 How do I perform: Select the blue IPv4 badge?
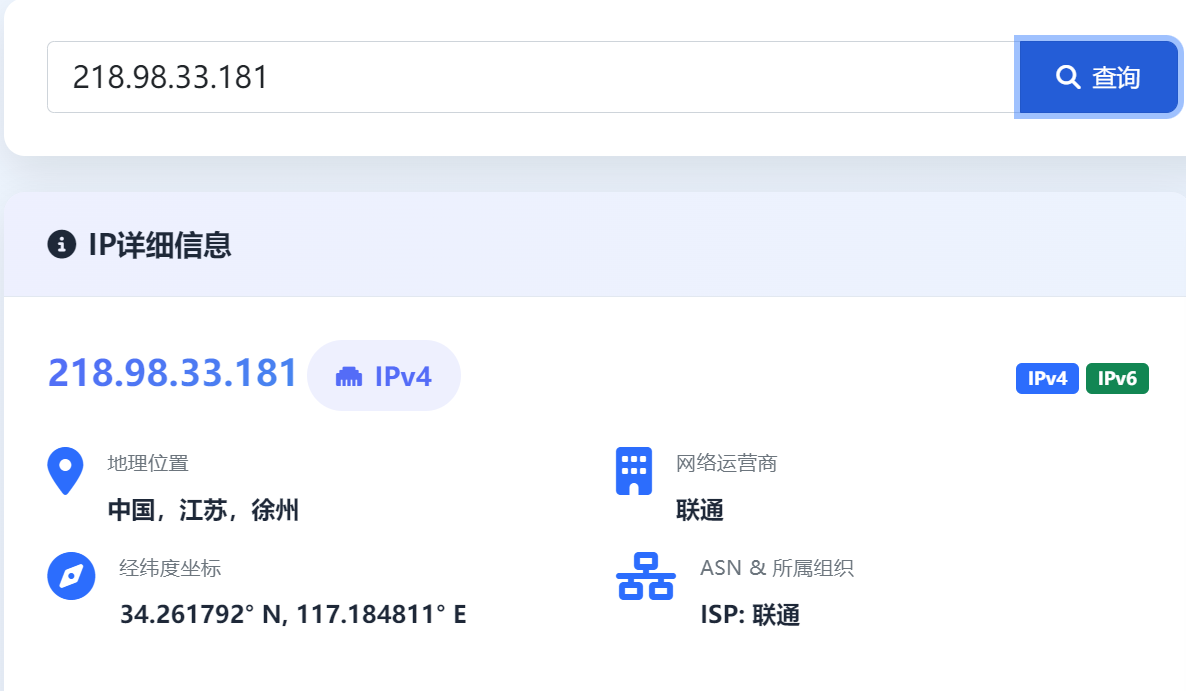tap(1047, 378)
